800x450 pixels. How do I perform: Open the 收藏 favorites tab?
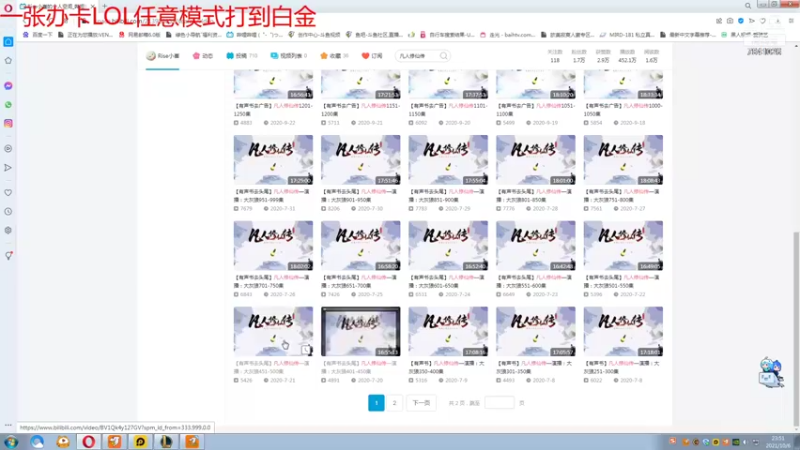tap(334, 56)
